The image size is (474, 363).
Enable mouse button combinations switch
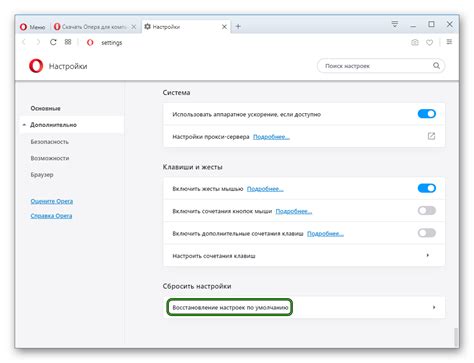tap(427, 211)
